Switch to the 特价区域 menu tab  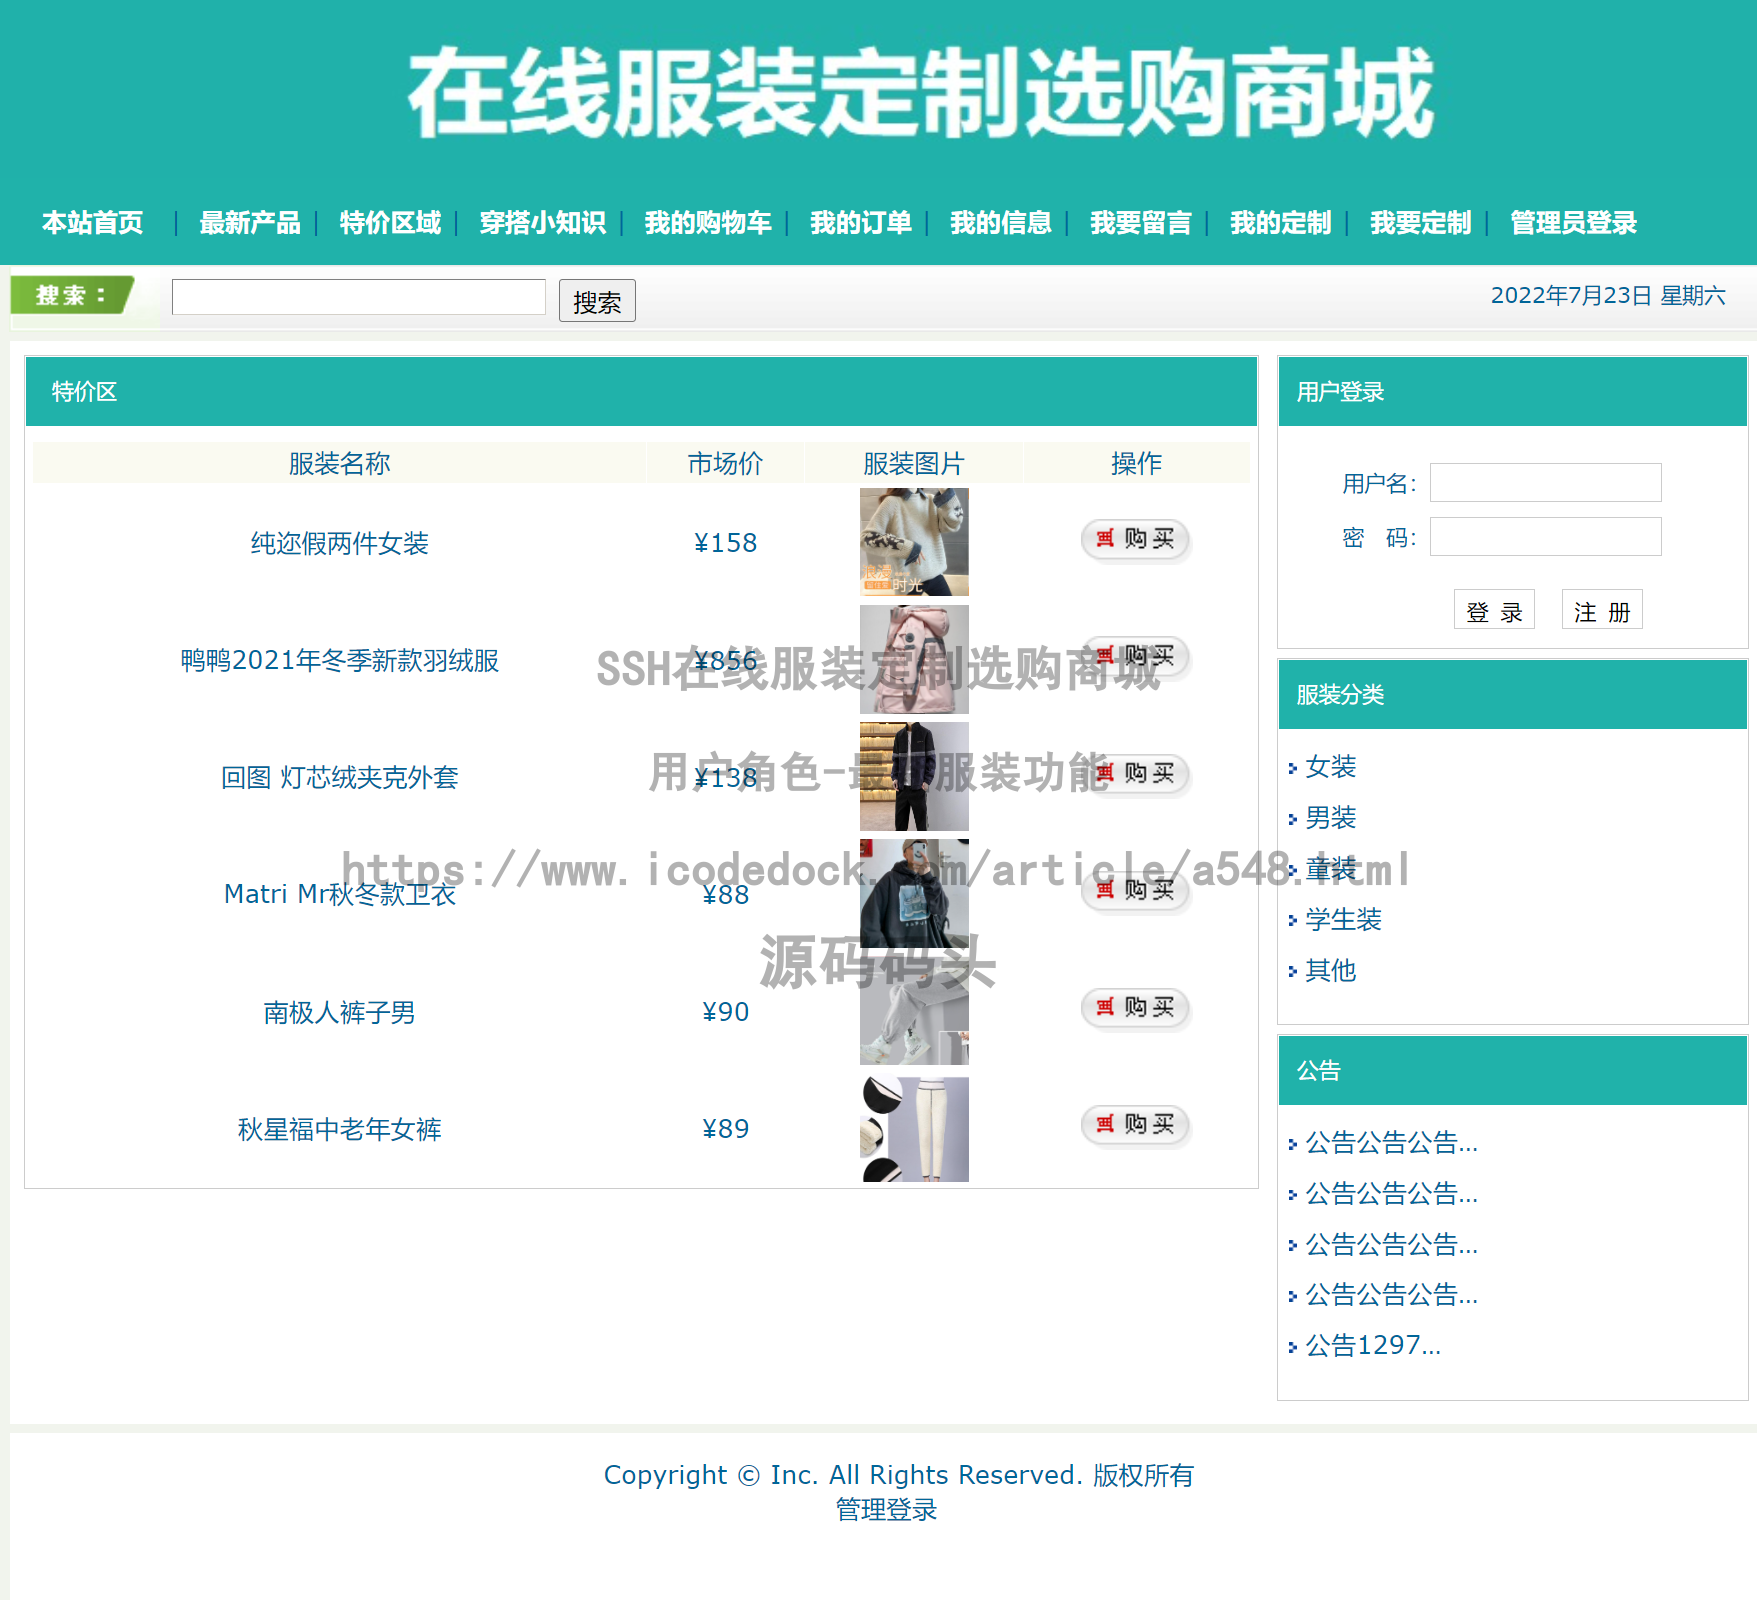pyautogui.click(x=388, y=223)
